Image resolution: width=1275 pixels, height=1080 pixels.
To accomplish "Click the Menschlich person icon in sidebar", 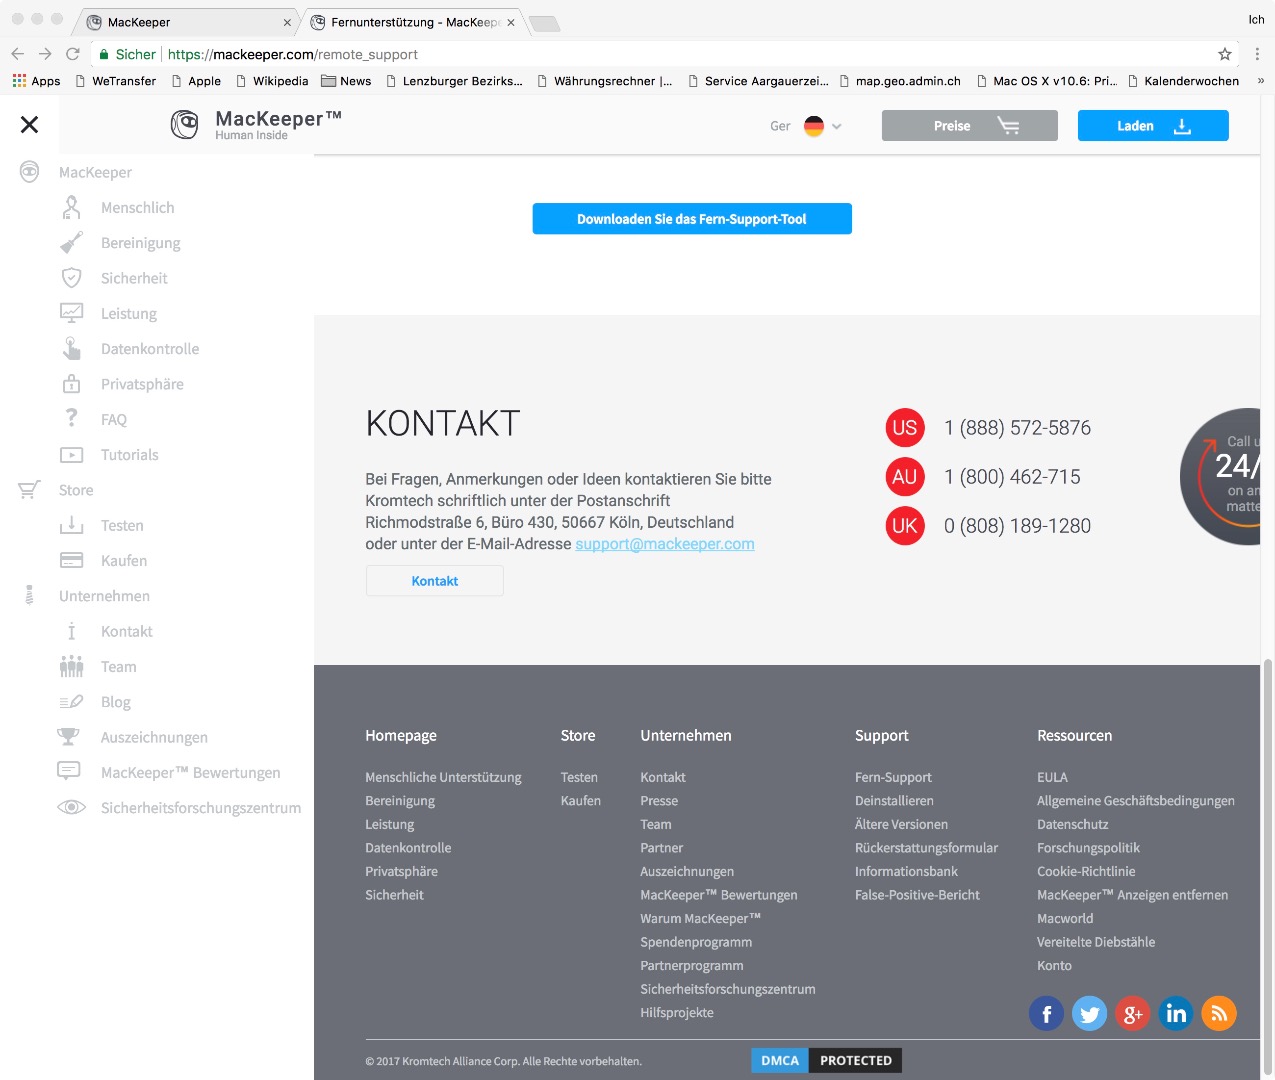I will [71, 207].
